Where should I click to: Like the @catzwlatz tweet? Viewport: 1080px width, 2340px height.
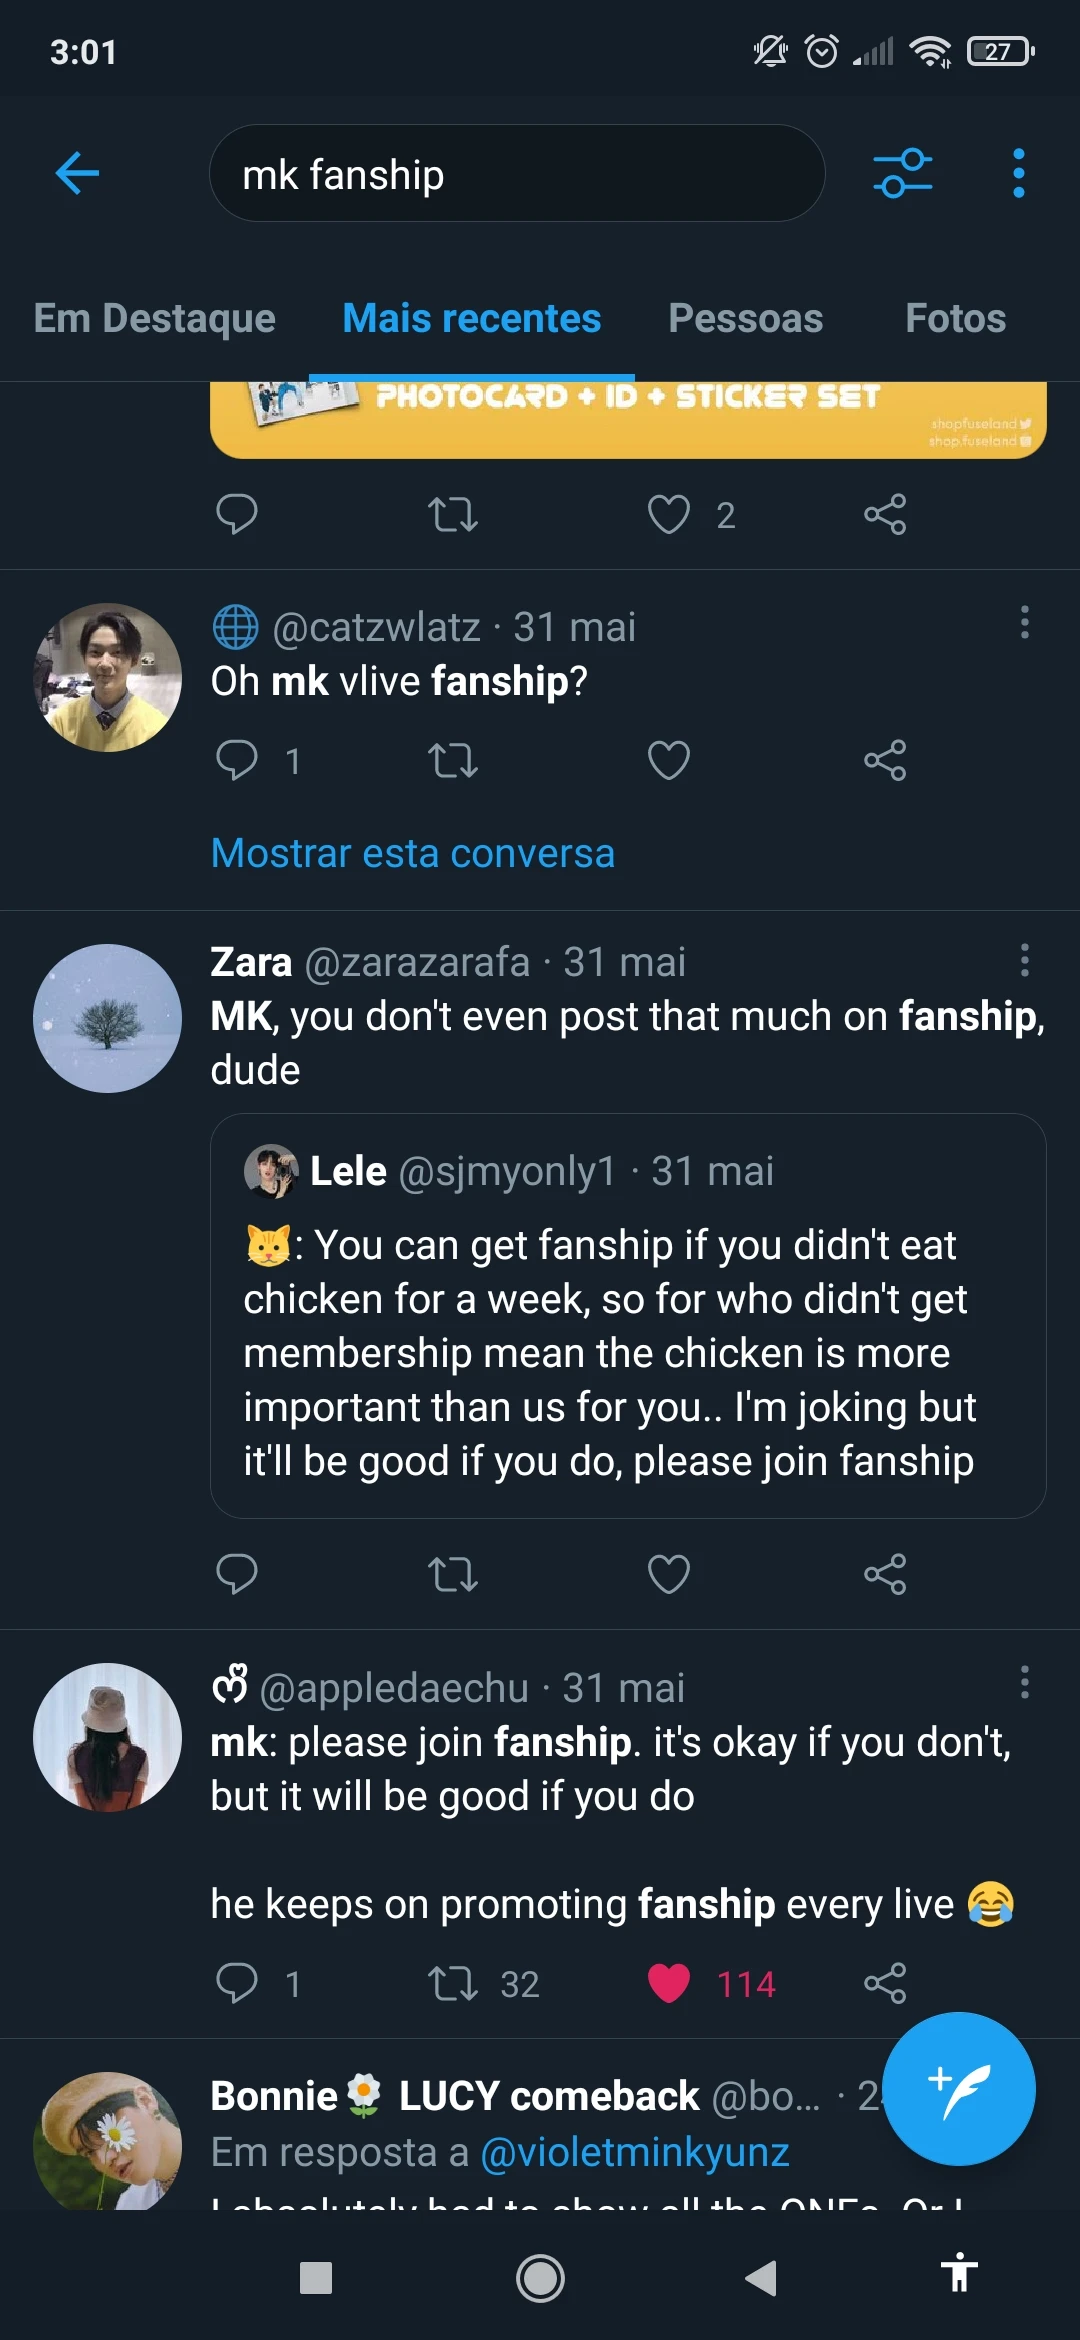pos(669,760)
